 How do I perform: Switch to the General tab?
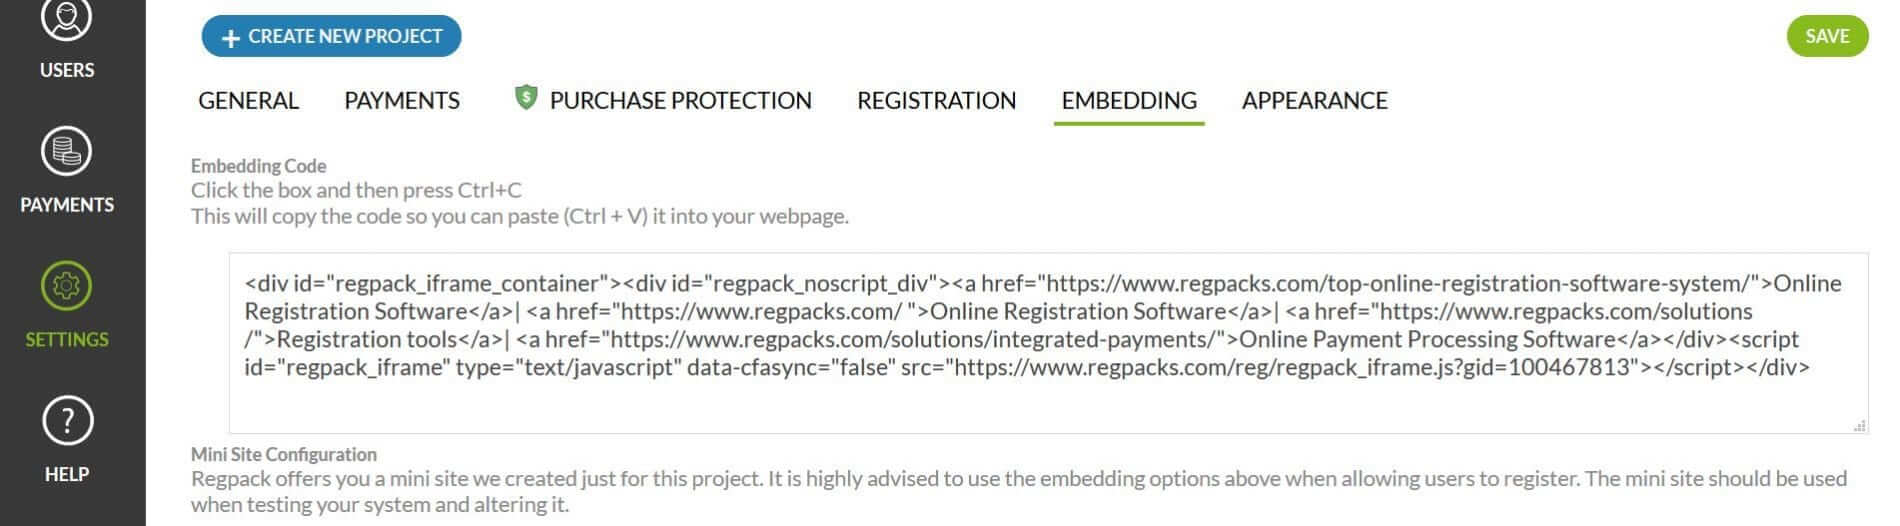pos(248,100)
